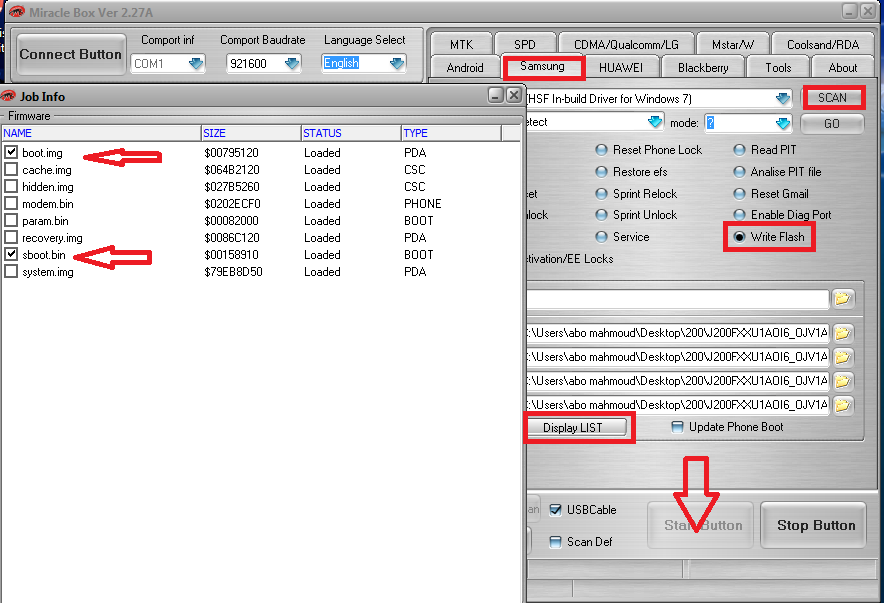Open CDMA/Qualcomm/LG tab
Viewport: 884px width, 608px height.
[626, 44]
